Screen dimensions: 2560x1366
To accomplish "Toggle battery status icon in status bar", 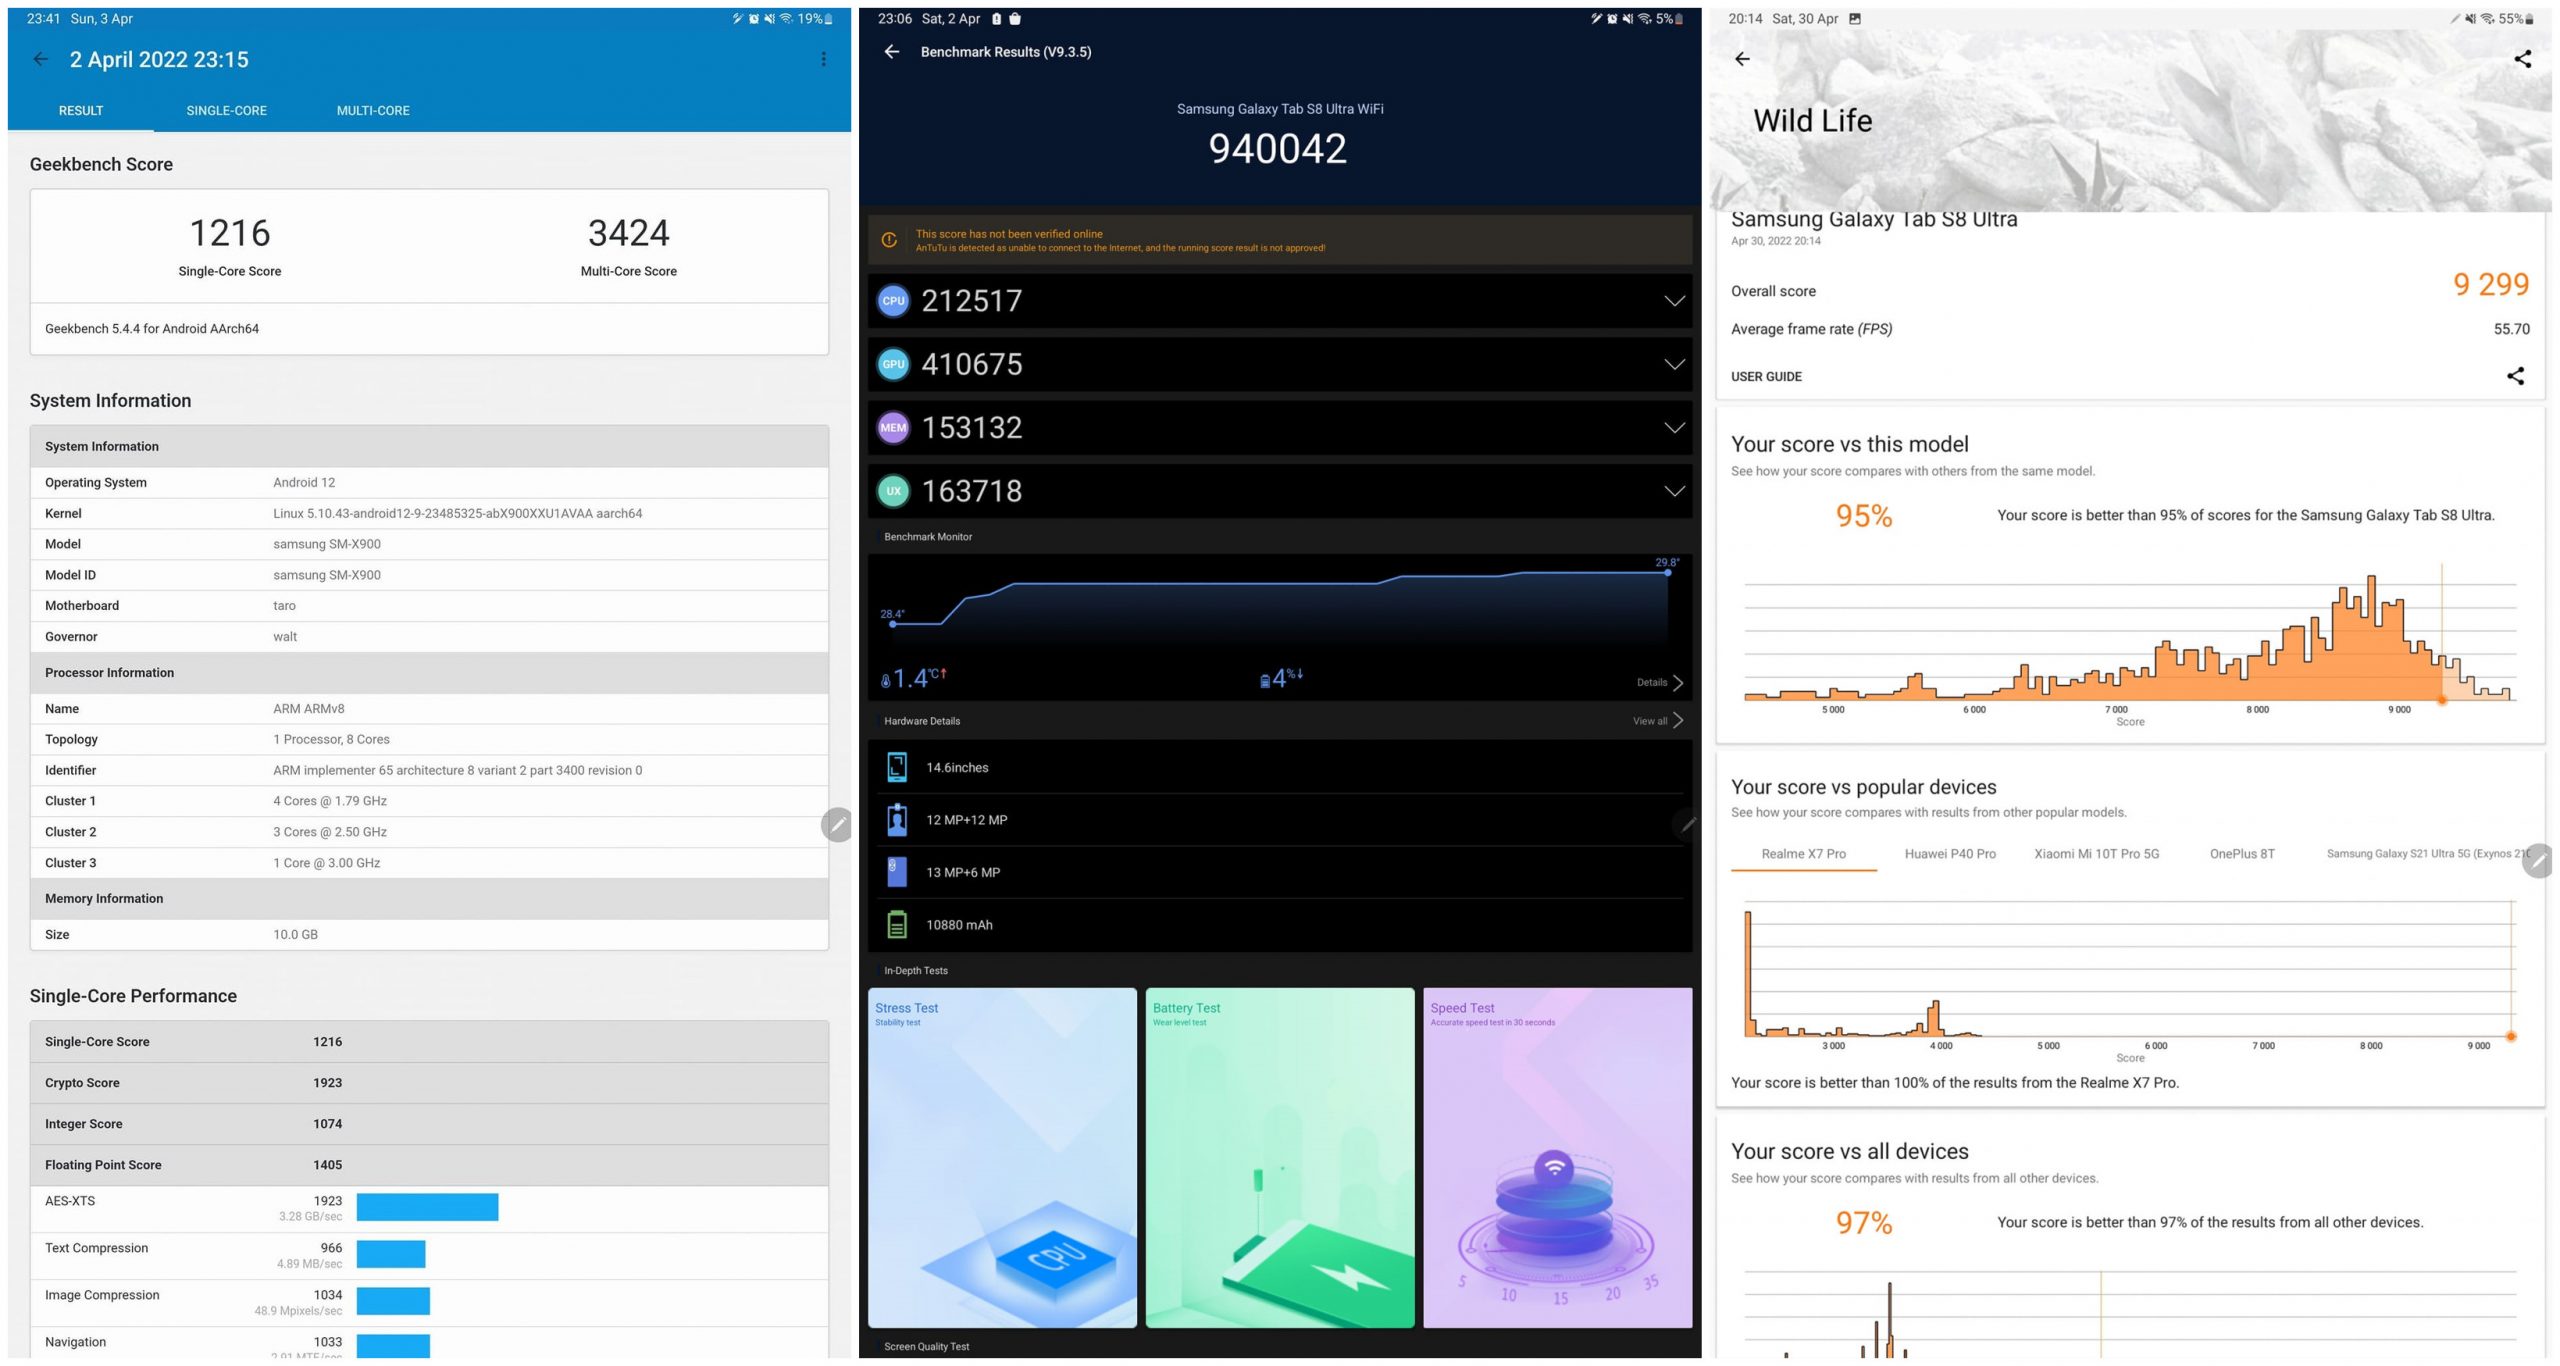I will 841,15.
